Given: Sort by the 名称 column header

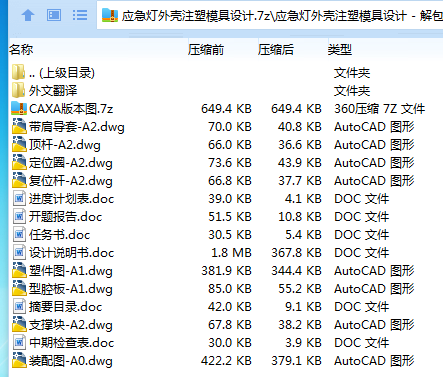Looking at the screenshot, I should [x=21, y=50].
